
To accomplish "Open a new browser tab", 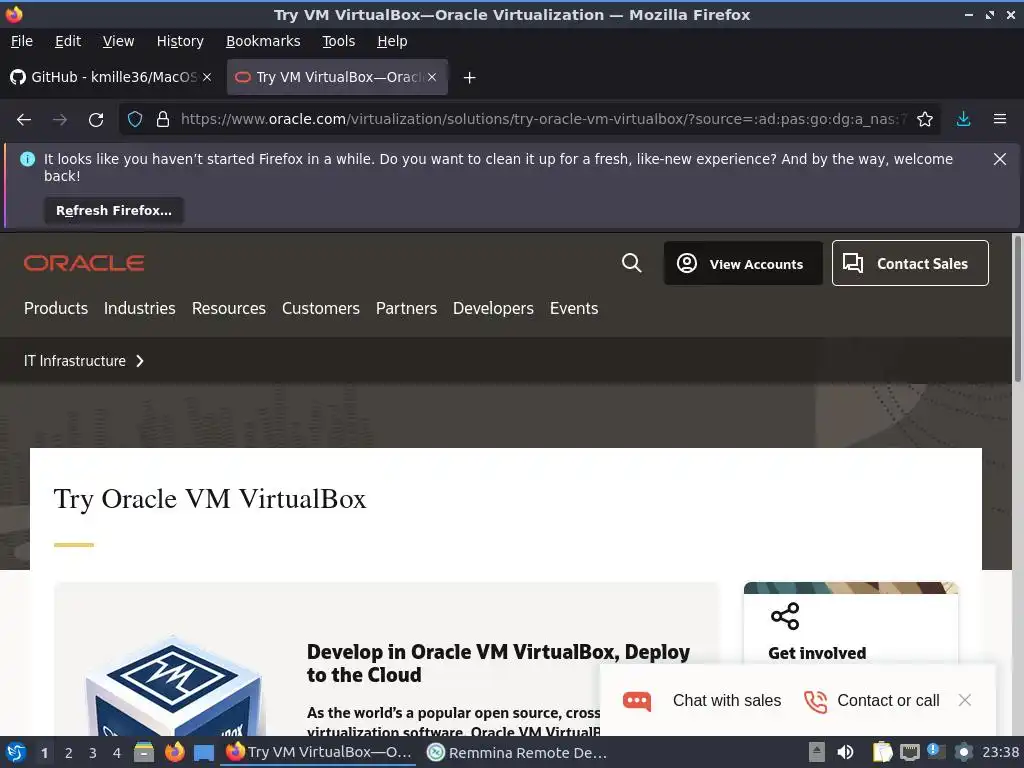I will coord(469,78).
